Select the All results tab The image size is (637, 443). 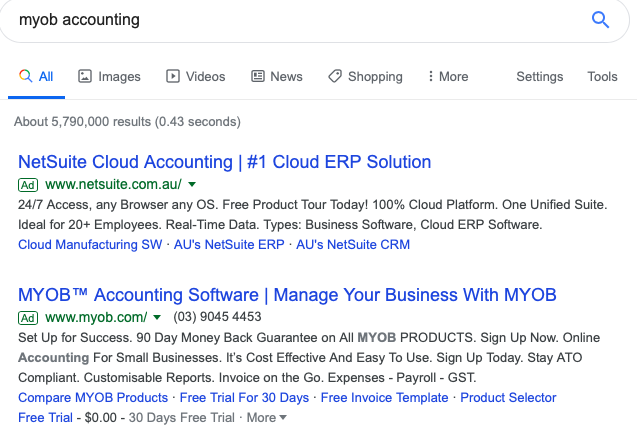[37, 76]
